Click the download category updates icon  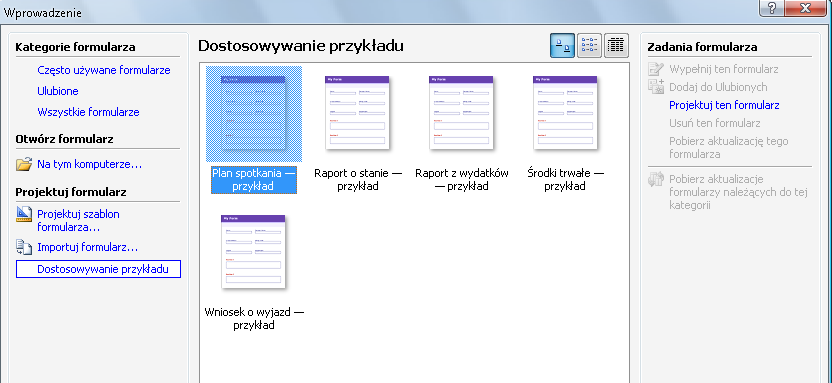pos(656,179)
